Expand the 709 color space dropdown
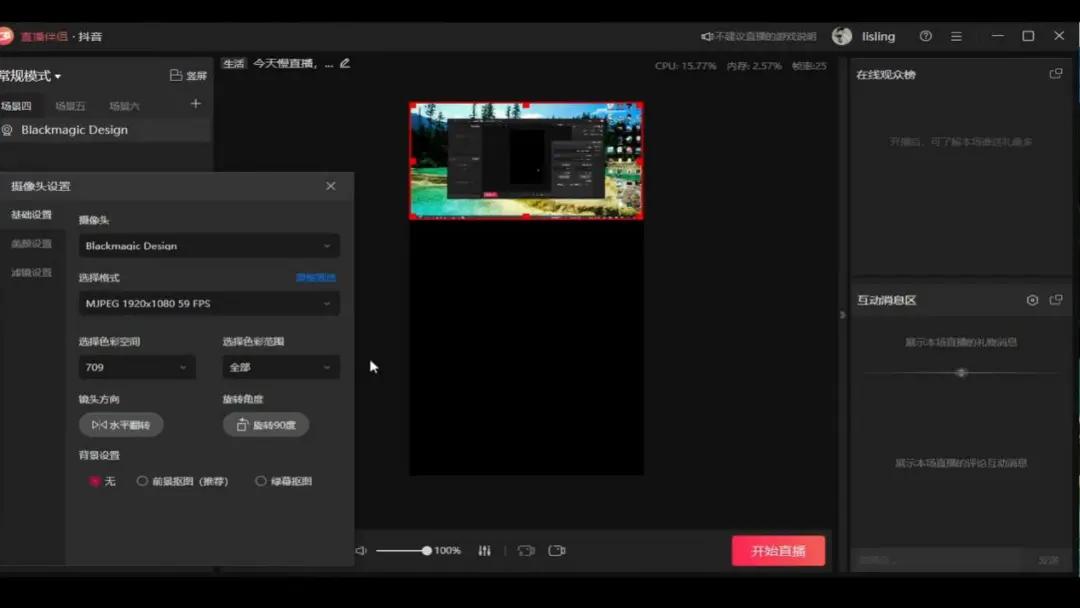The width and height of the screenshot is (1080, 608). coord(137,367)
